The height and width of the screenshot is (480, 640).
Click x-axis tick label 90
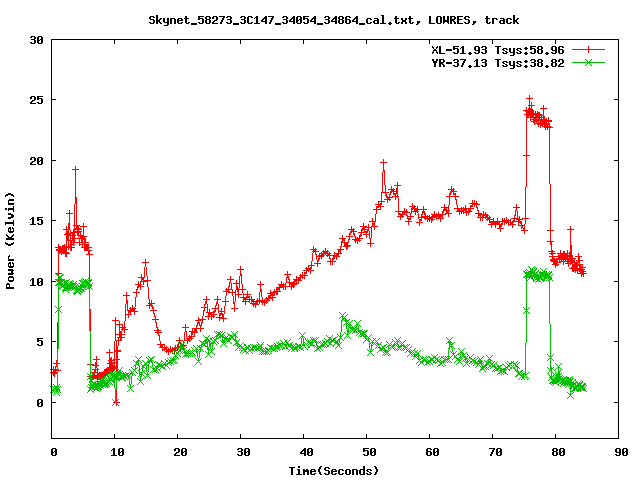pos(621,452)
